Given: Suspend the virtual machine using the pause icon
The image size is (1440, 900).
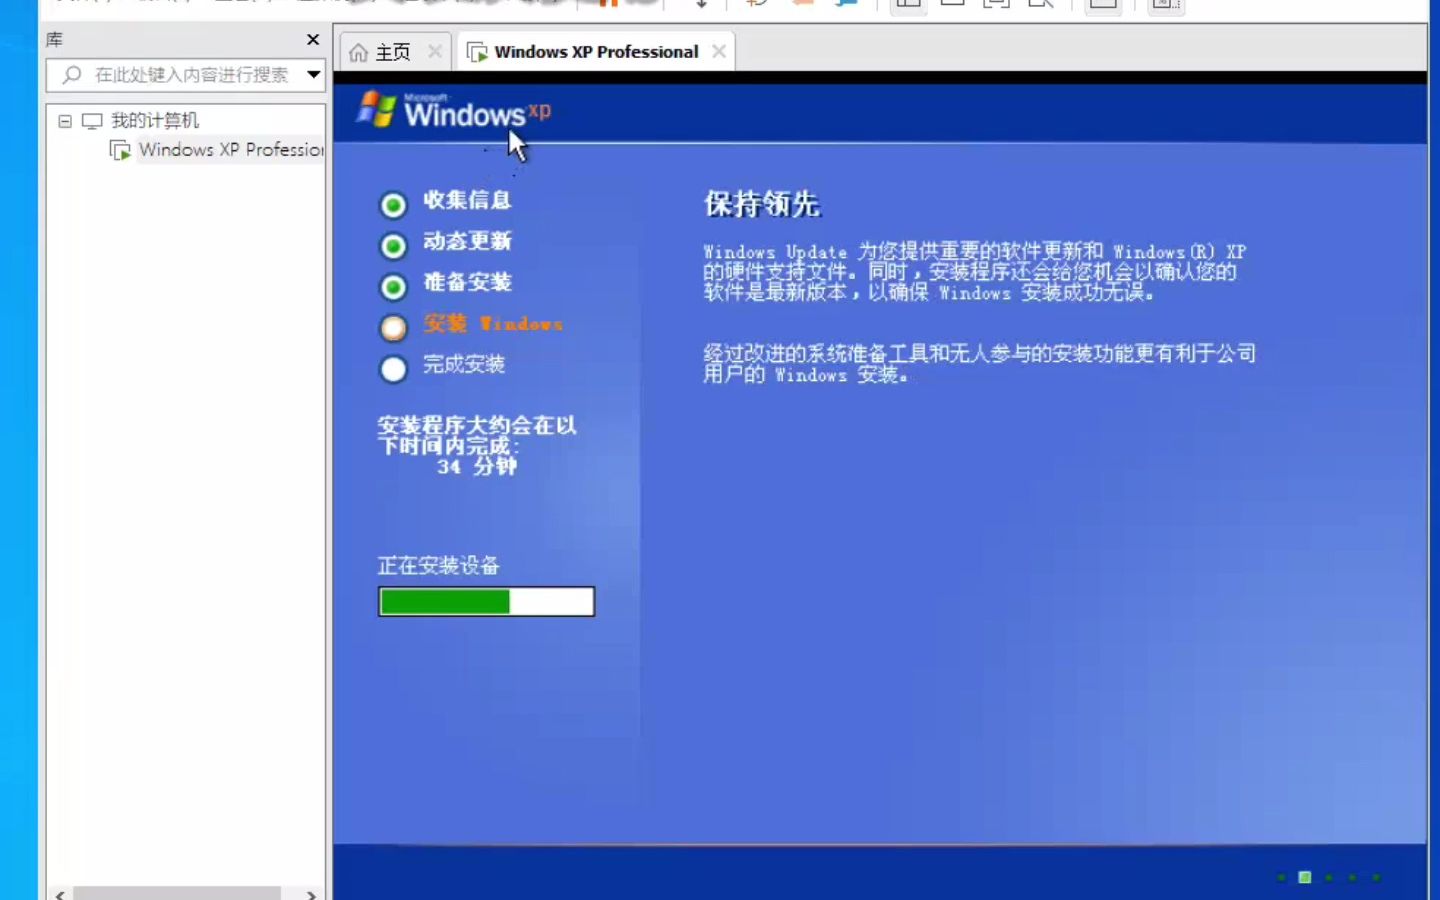Looking at the screenshot, I should tap(610, 5).
